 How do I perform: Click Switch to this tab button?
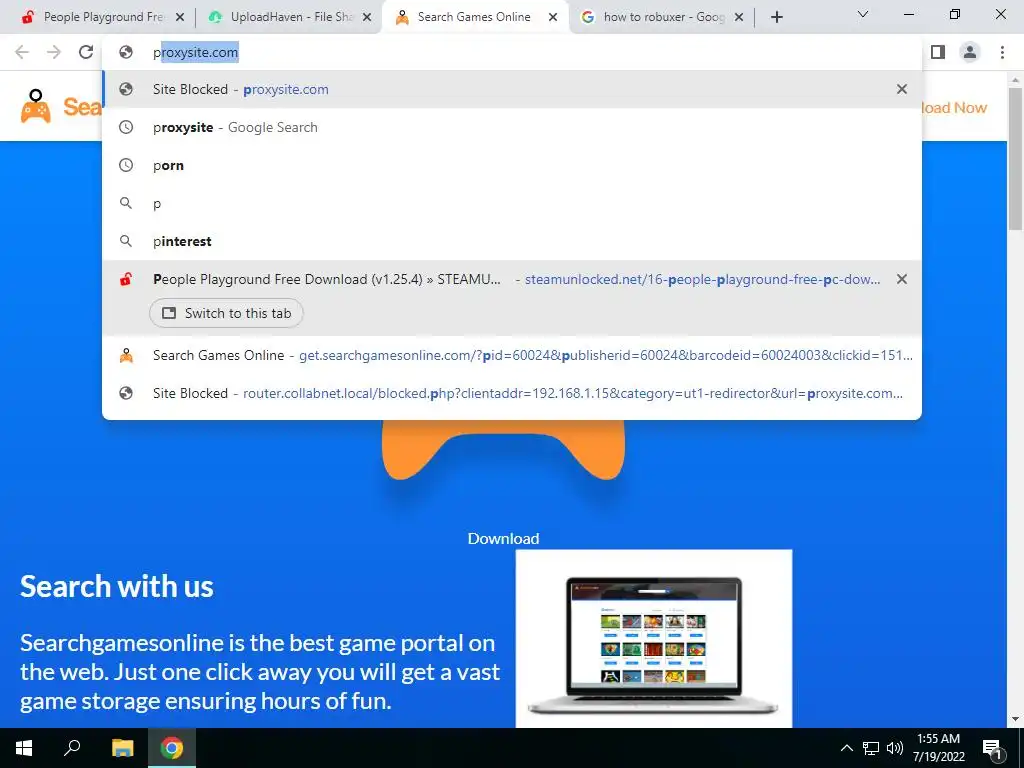[226, 313]
